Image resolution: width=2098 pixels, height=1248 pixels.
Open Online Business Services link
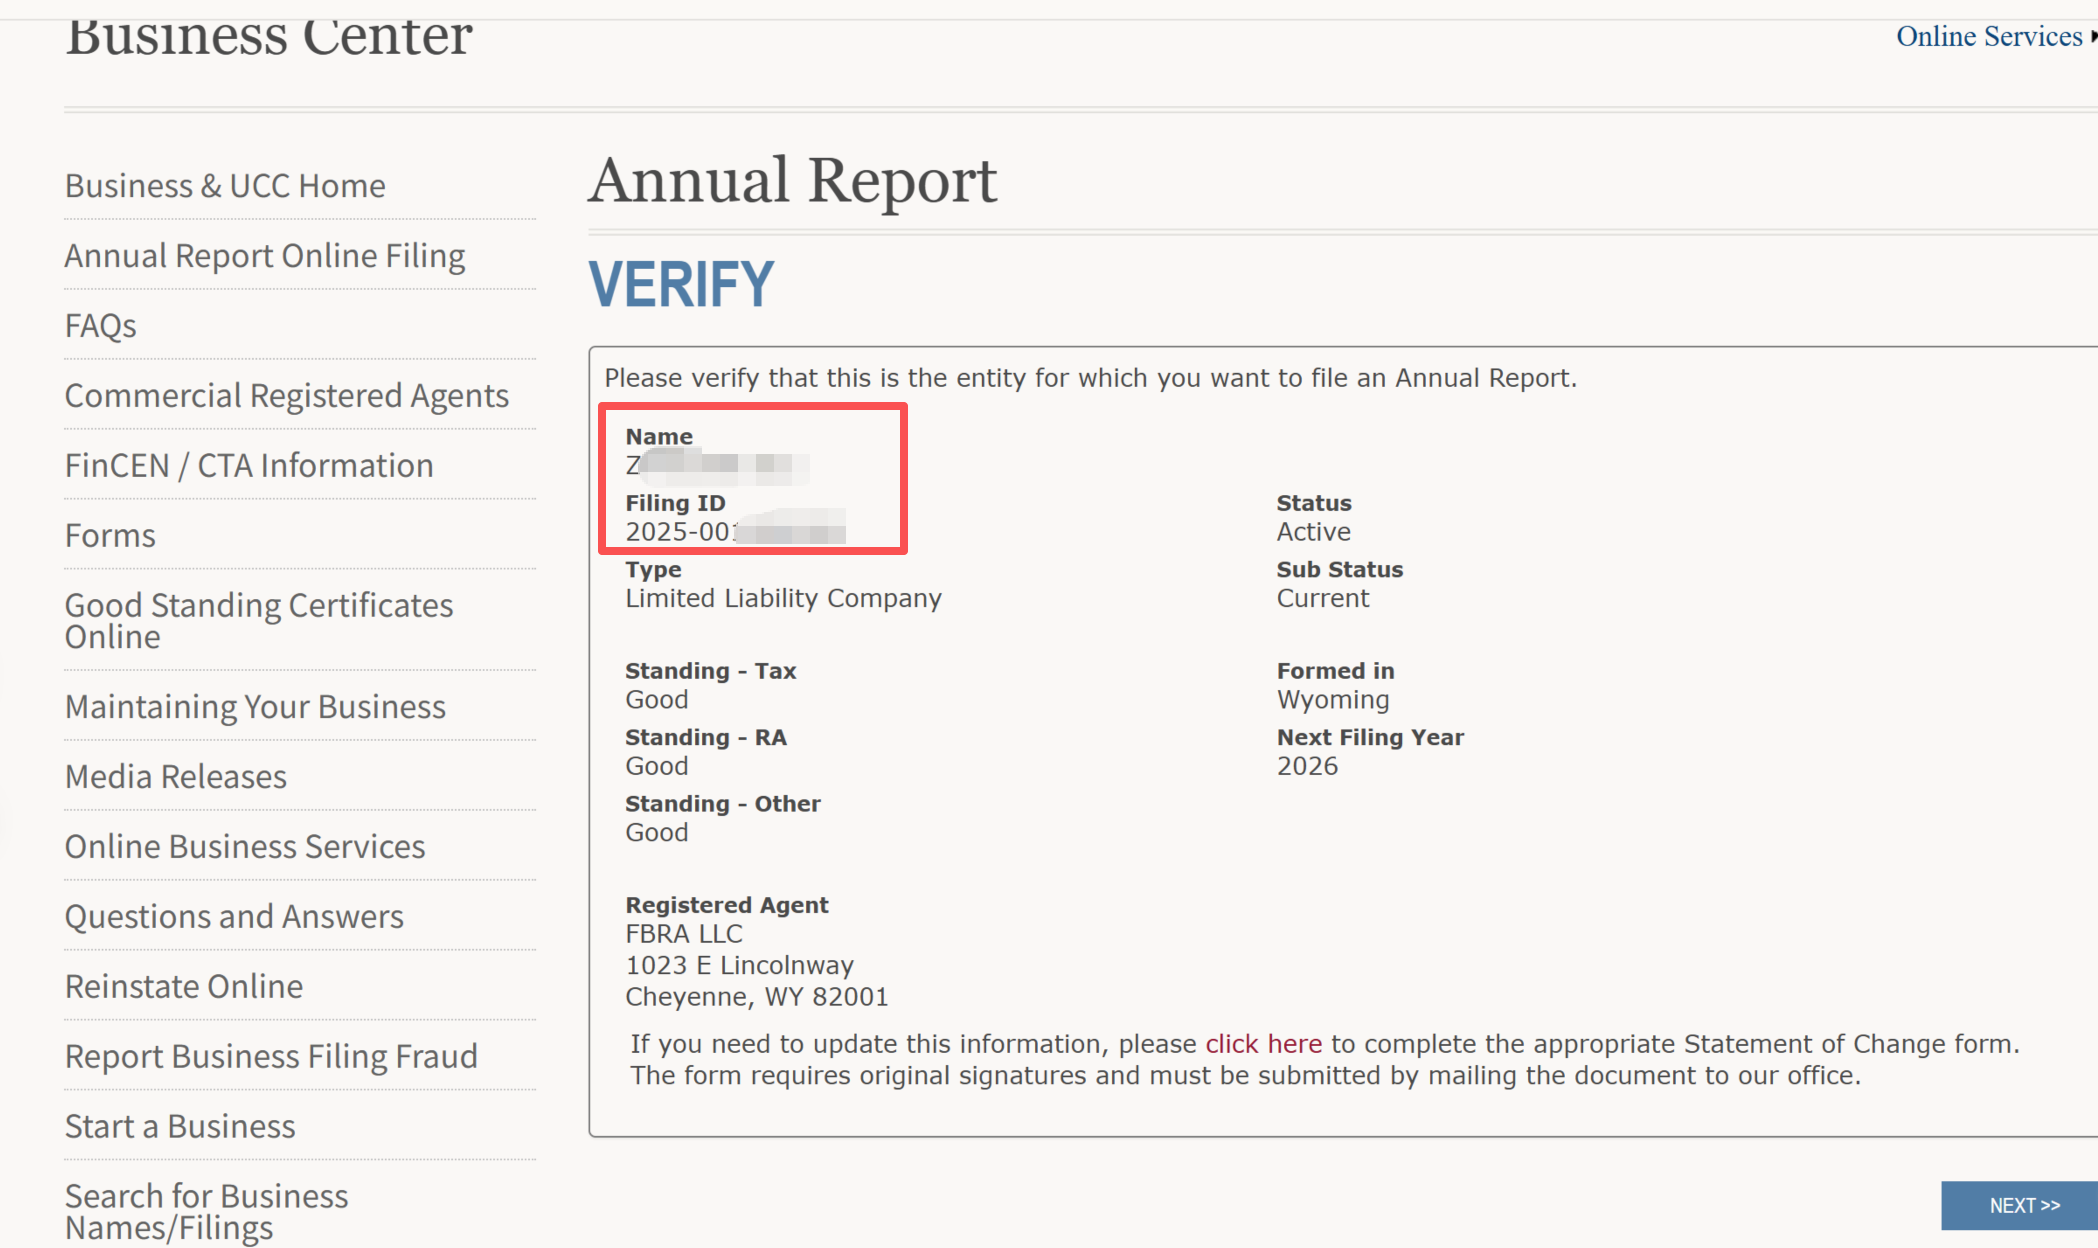click(245, 847)
